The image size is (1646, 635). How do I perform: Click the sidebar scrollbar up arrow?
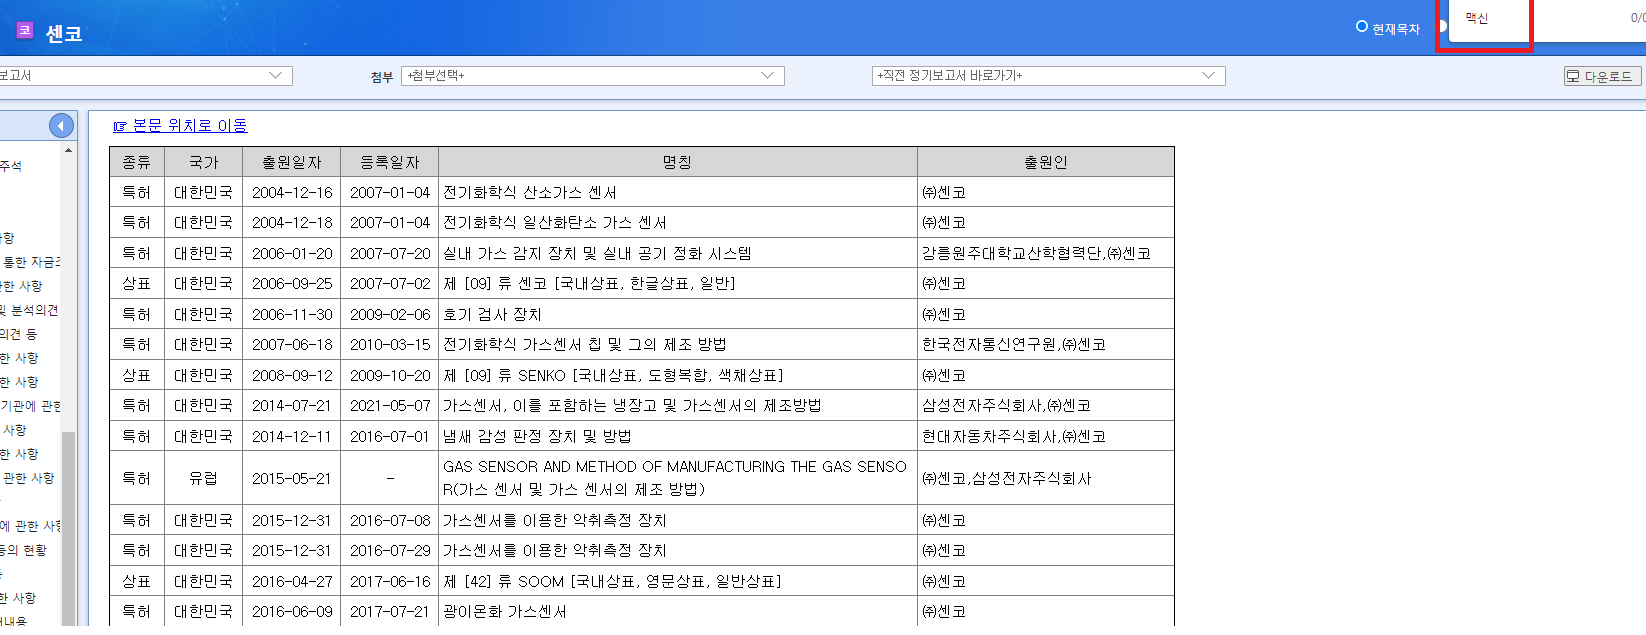68,151
